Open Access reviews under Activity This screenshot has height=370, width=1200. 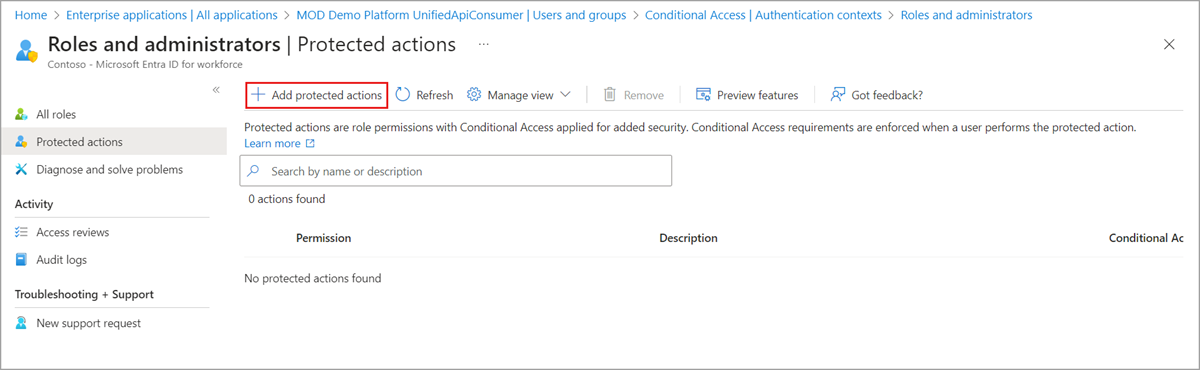pos(73,232)
